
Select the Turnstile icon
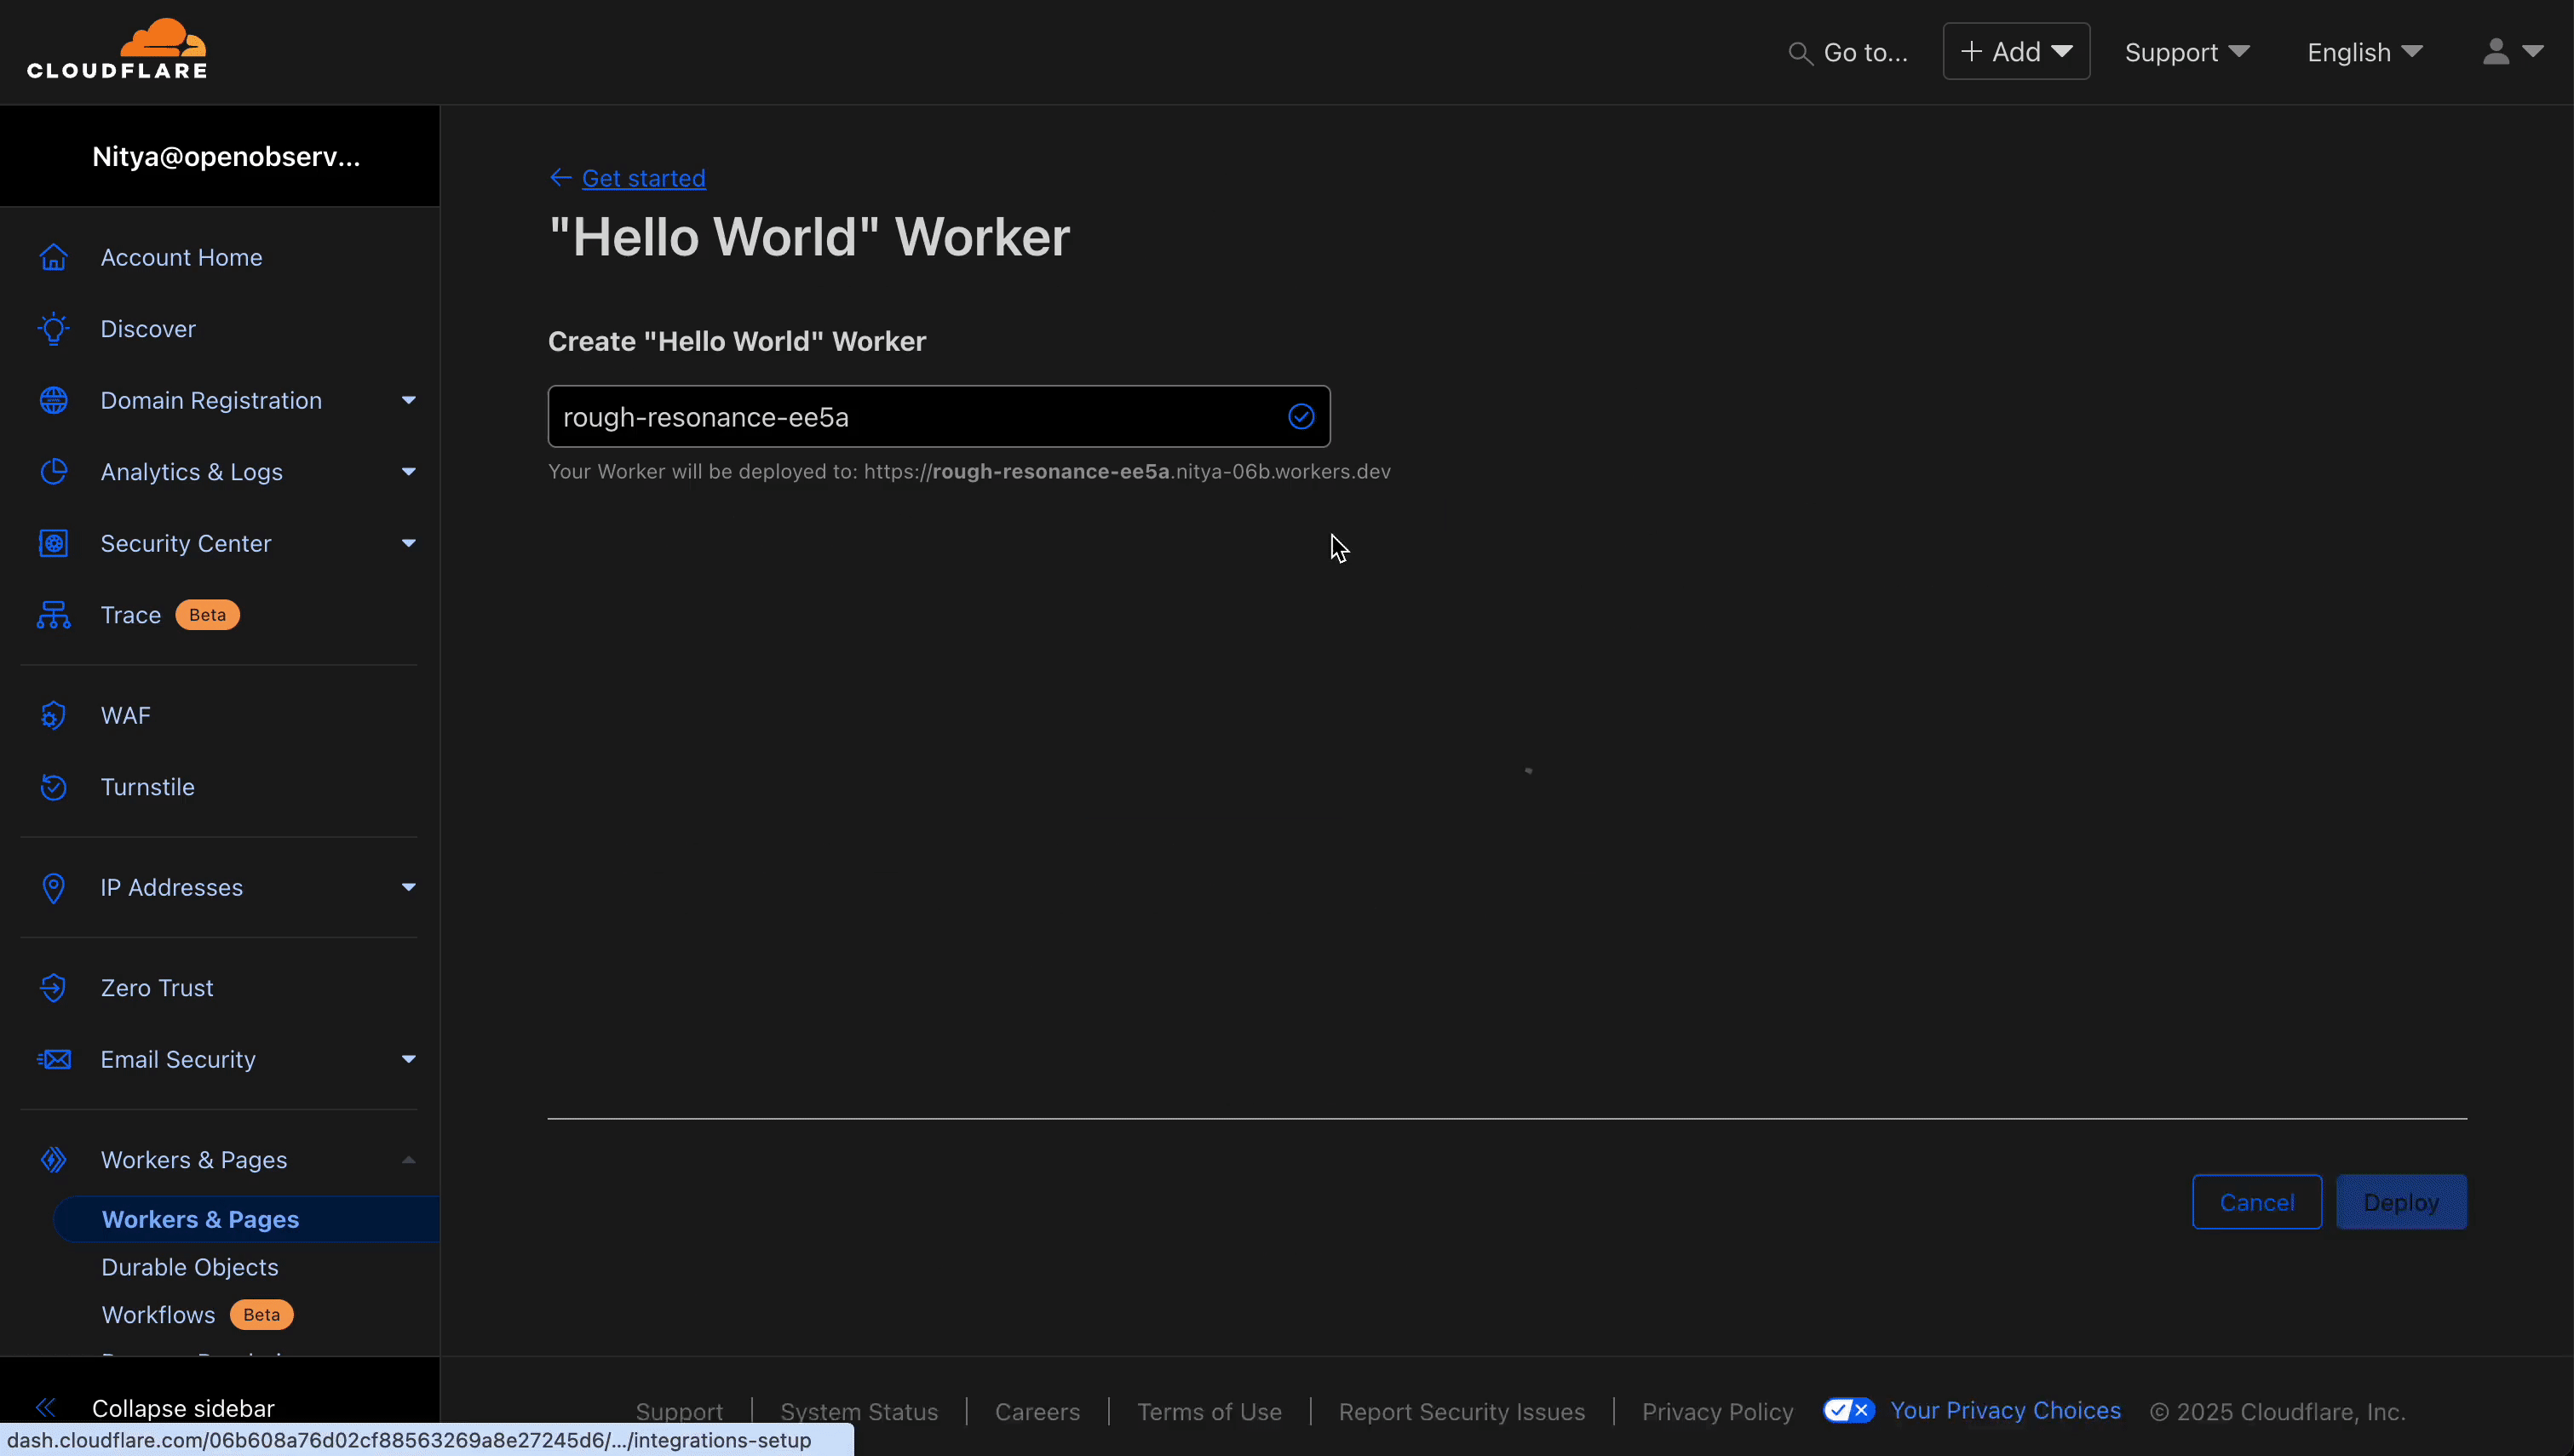coord(53,787)
